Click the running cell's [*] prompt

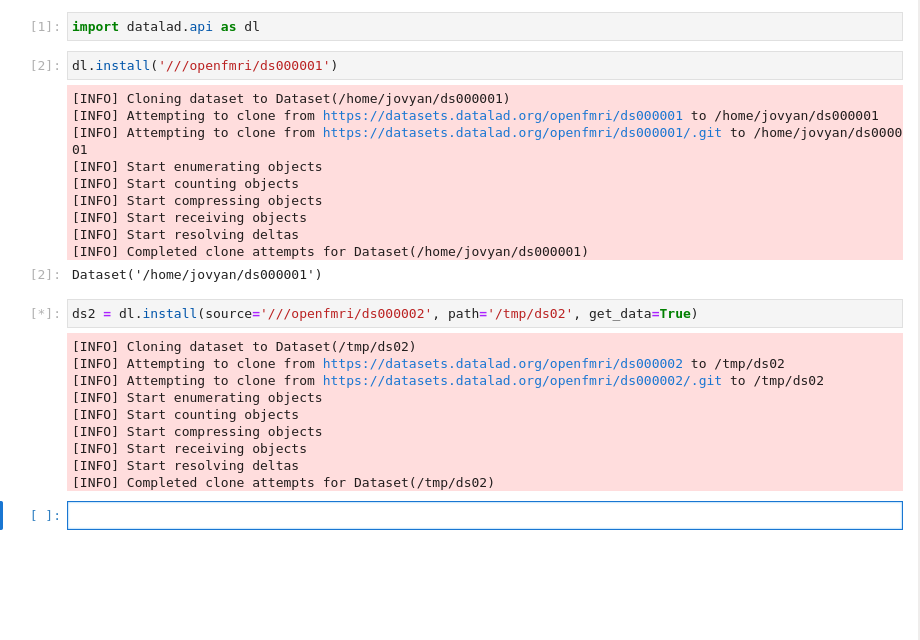tap(44, 313)
